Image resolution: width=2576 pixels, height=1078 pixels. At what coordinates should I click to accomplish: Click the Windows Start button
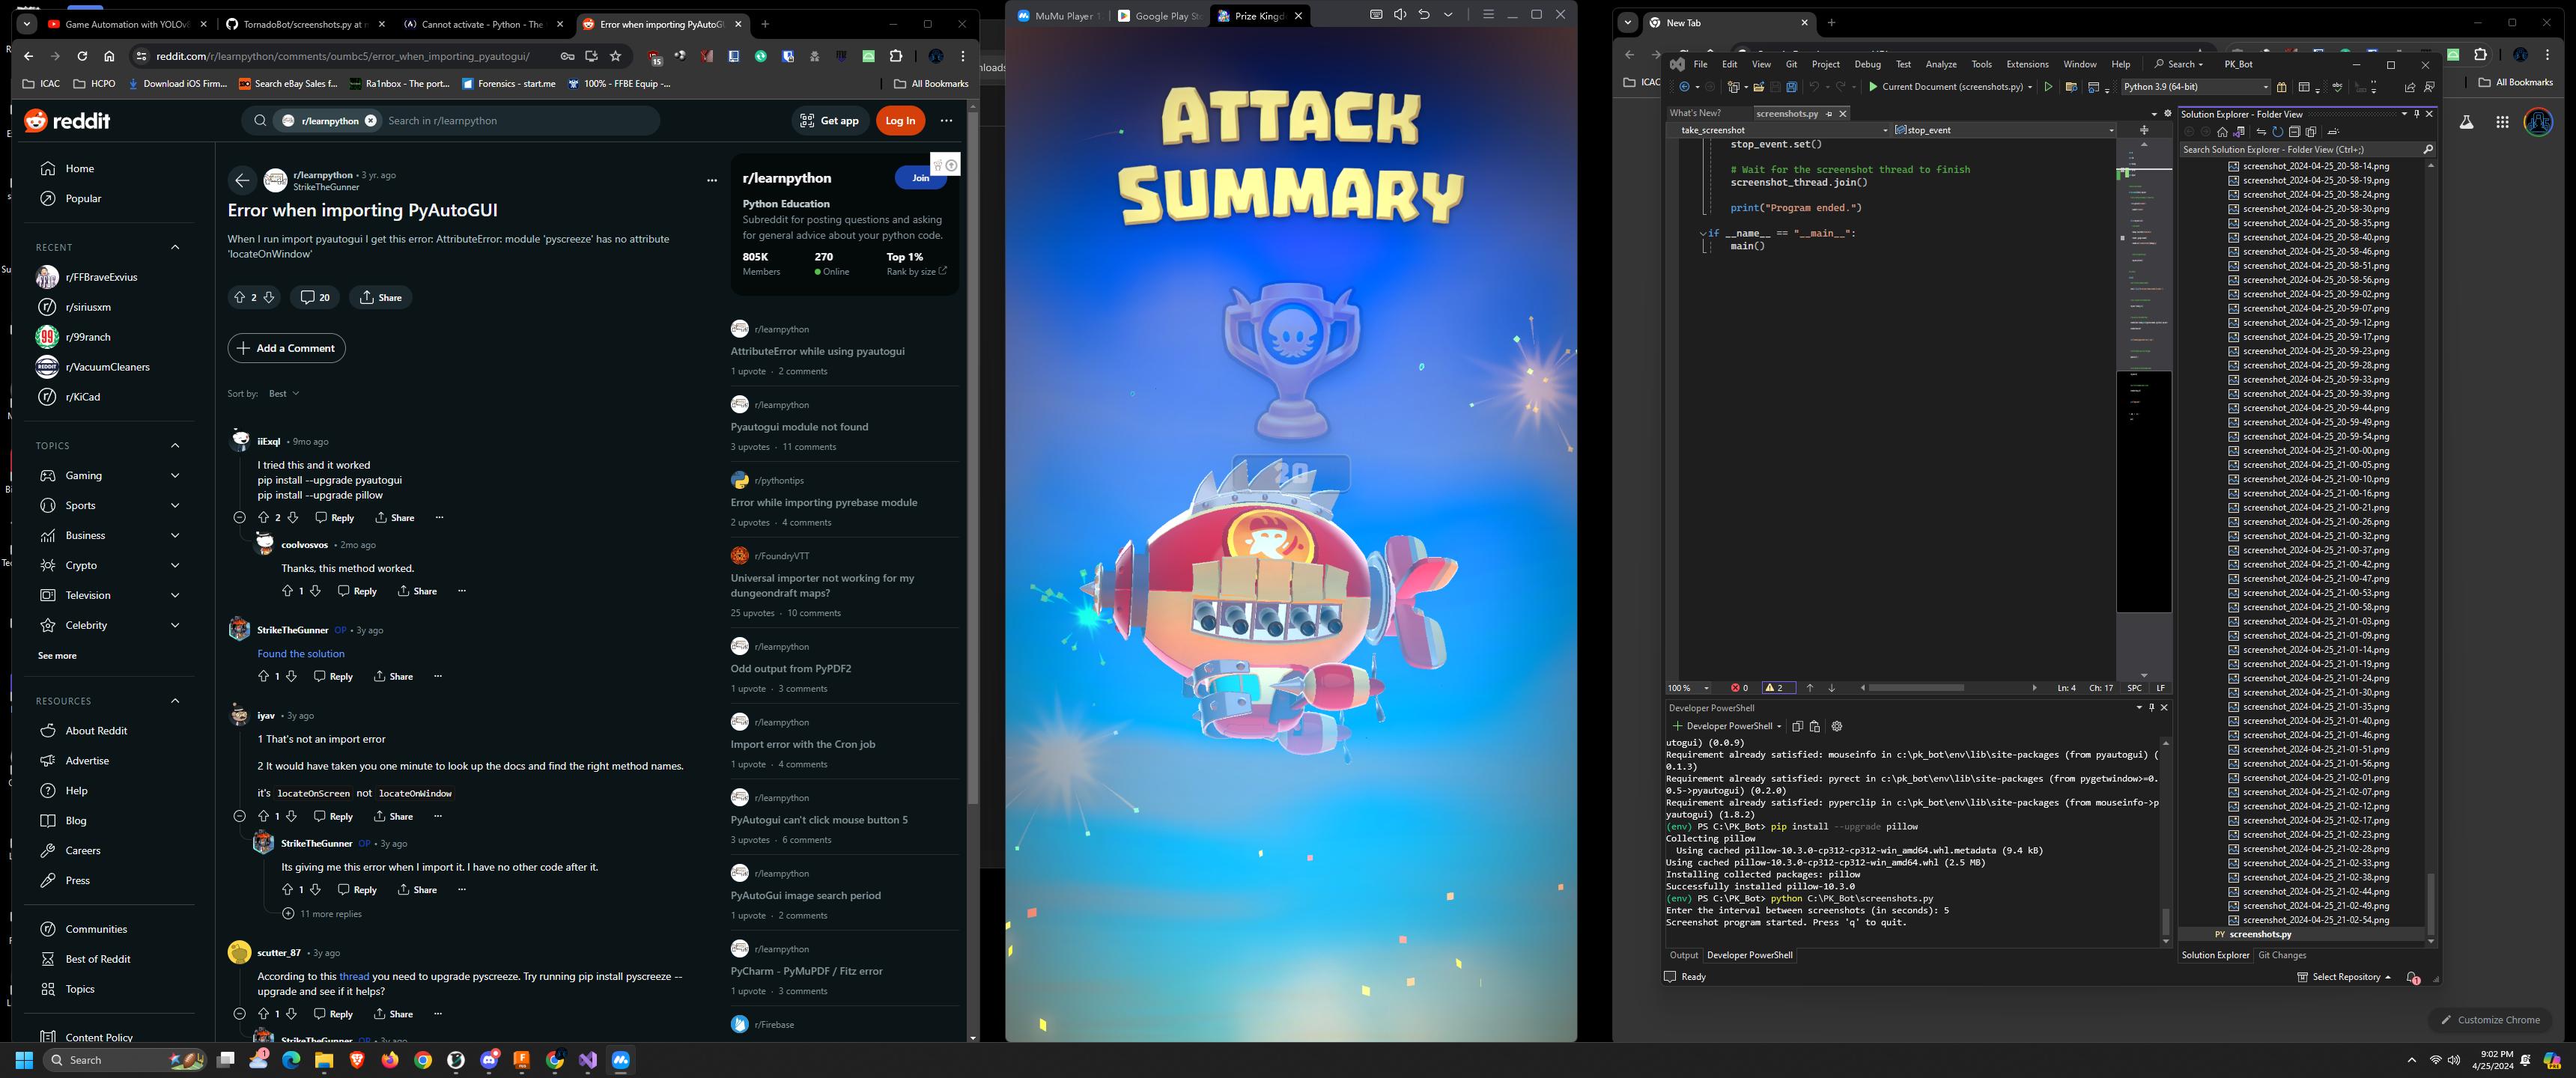pos(24,1060)
